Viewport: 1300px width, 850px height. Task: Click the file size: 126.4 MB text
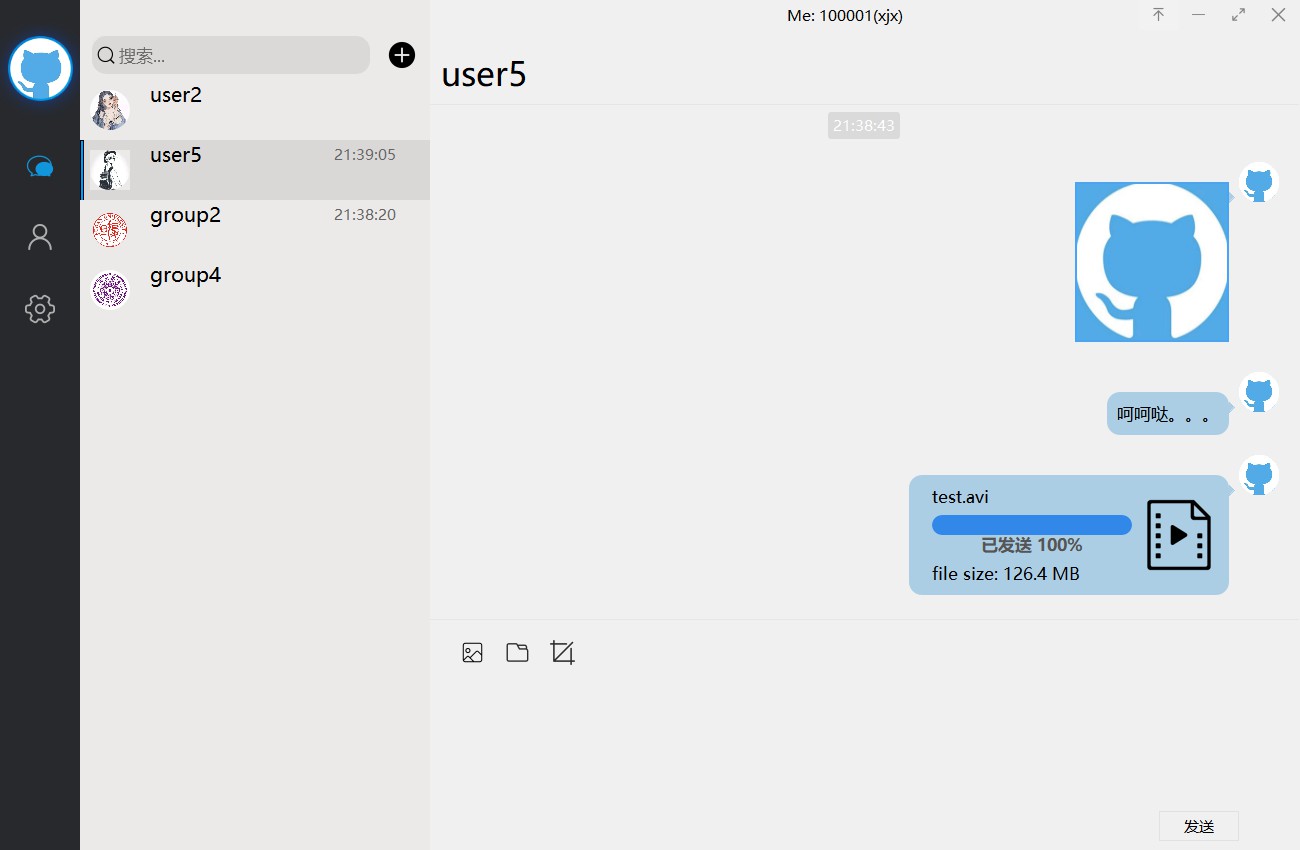click(1006, 574)
